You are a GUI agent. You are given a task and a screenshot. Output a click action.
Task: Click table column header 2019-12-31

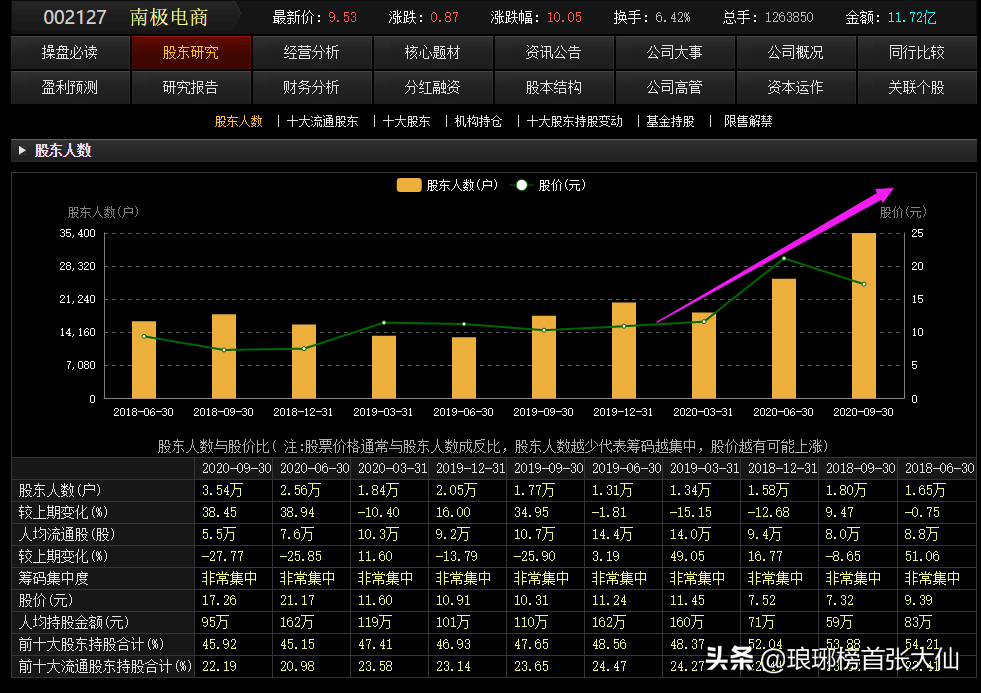470,468
